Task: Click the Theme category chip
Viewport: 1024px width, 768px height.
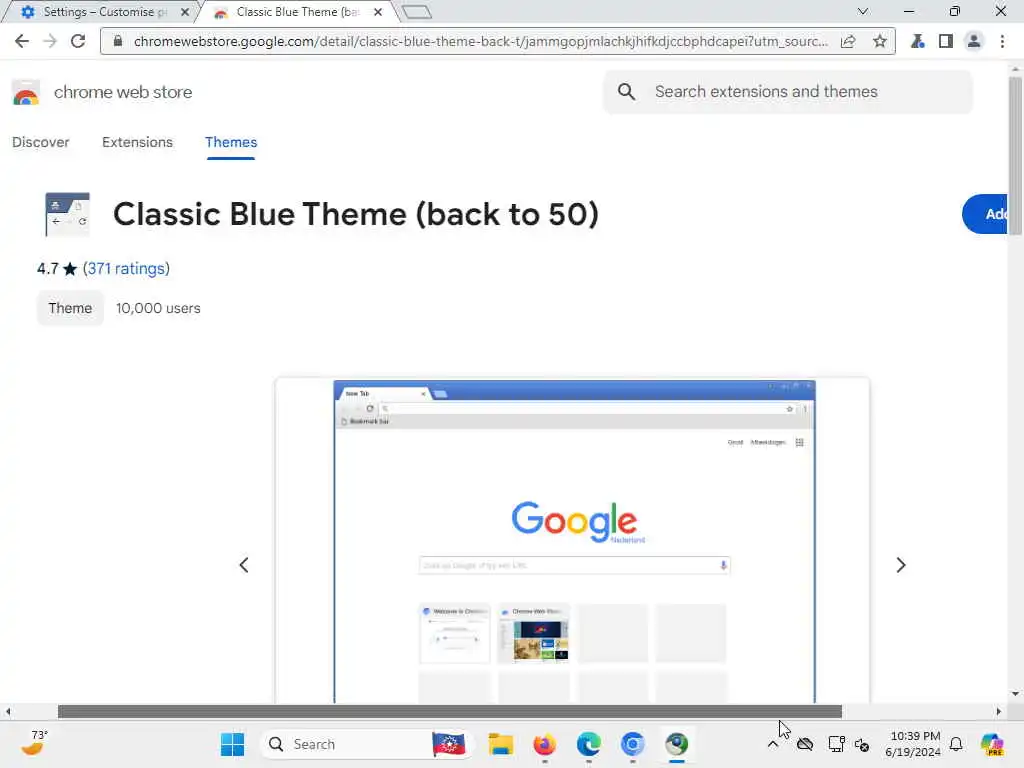Action: [x=70, y=308]
